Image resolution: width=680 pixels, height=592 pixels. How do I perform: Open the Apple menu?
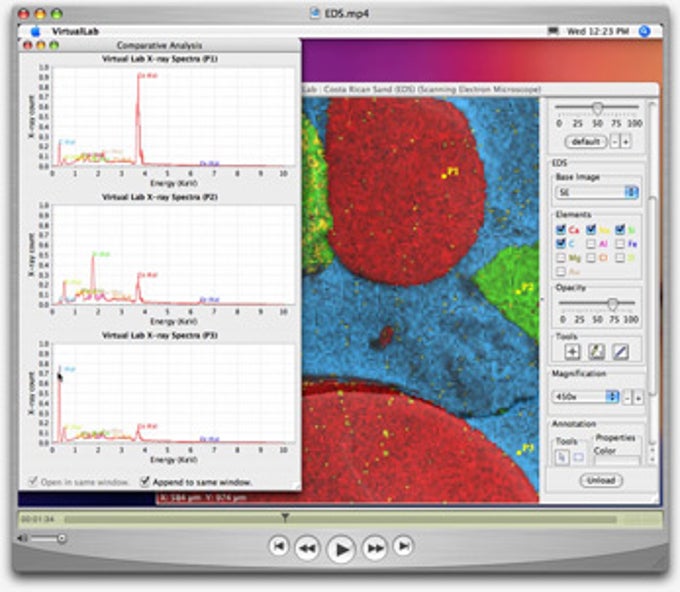[36, 31]
